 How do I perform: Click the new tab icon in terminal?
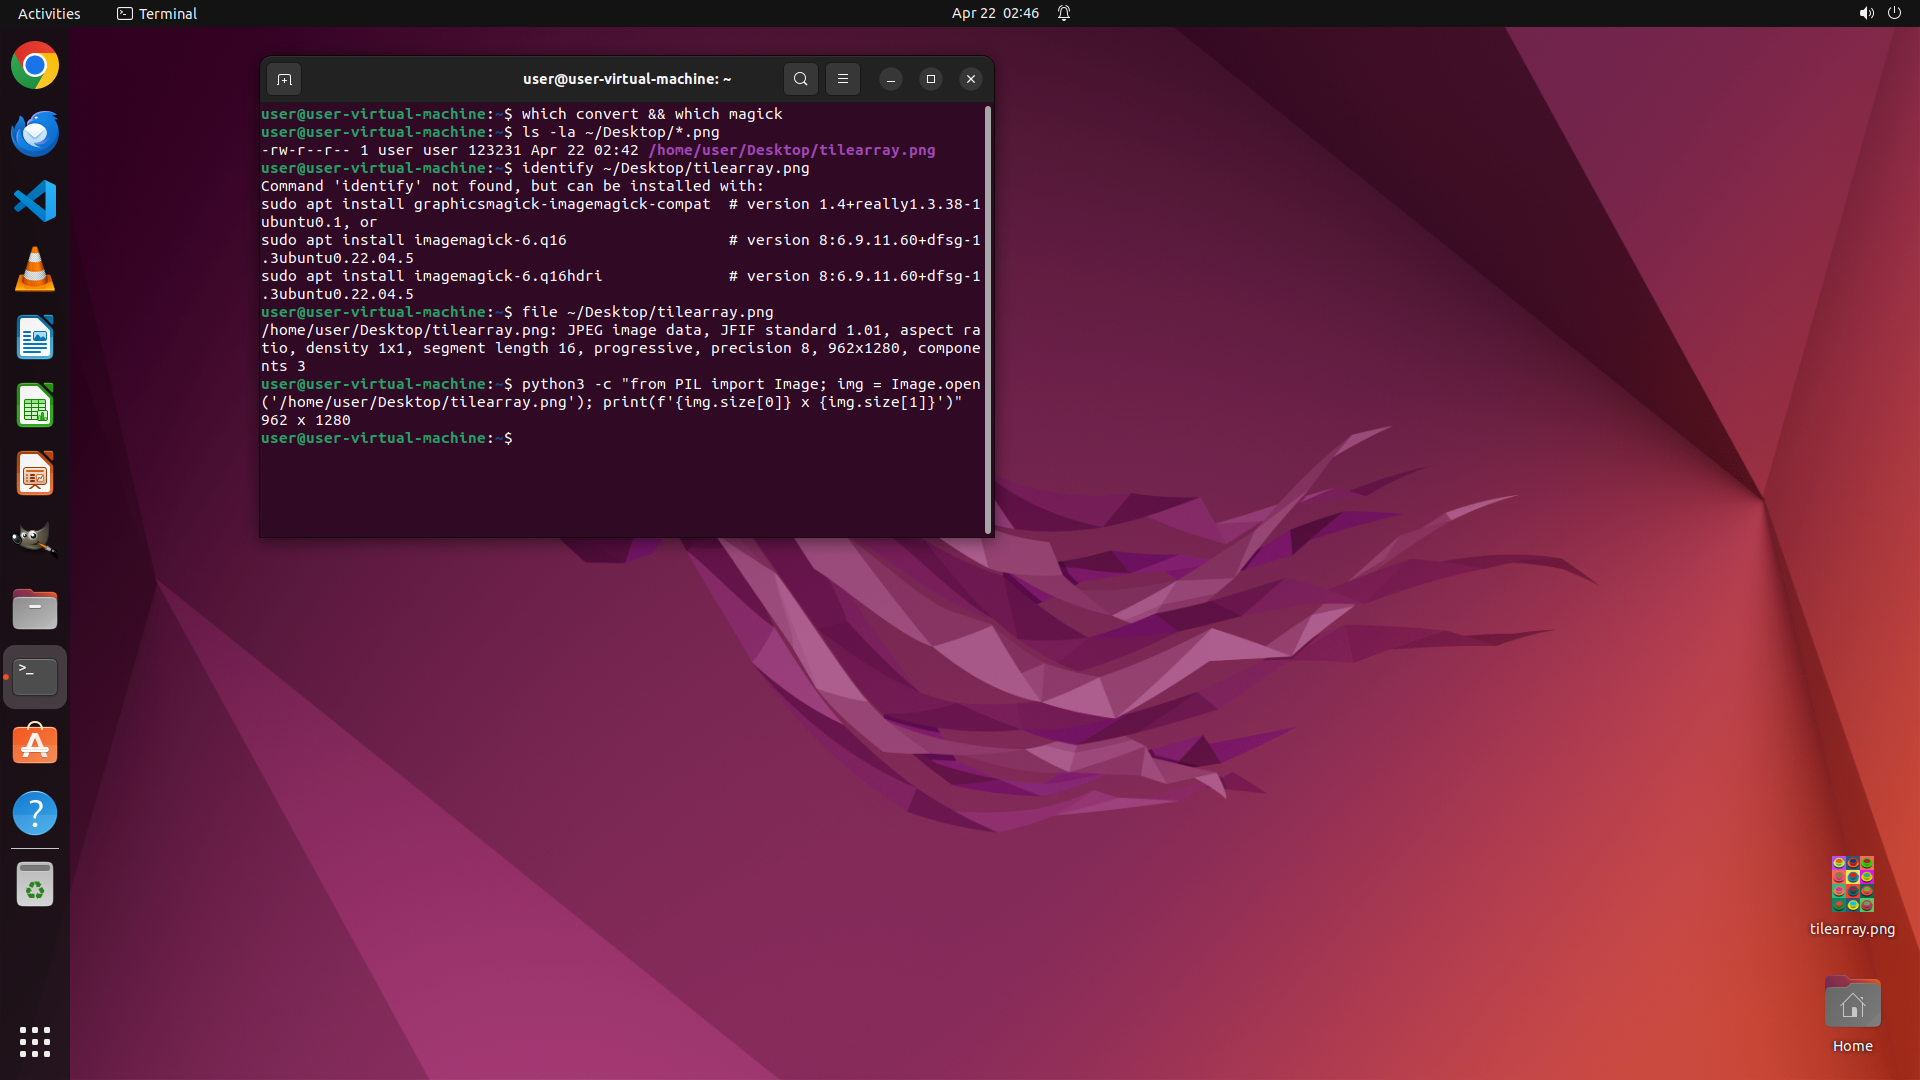(x=284, y=79)
